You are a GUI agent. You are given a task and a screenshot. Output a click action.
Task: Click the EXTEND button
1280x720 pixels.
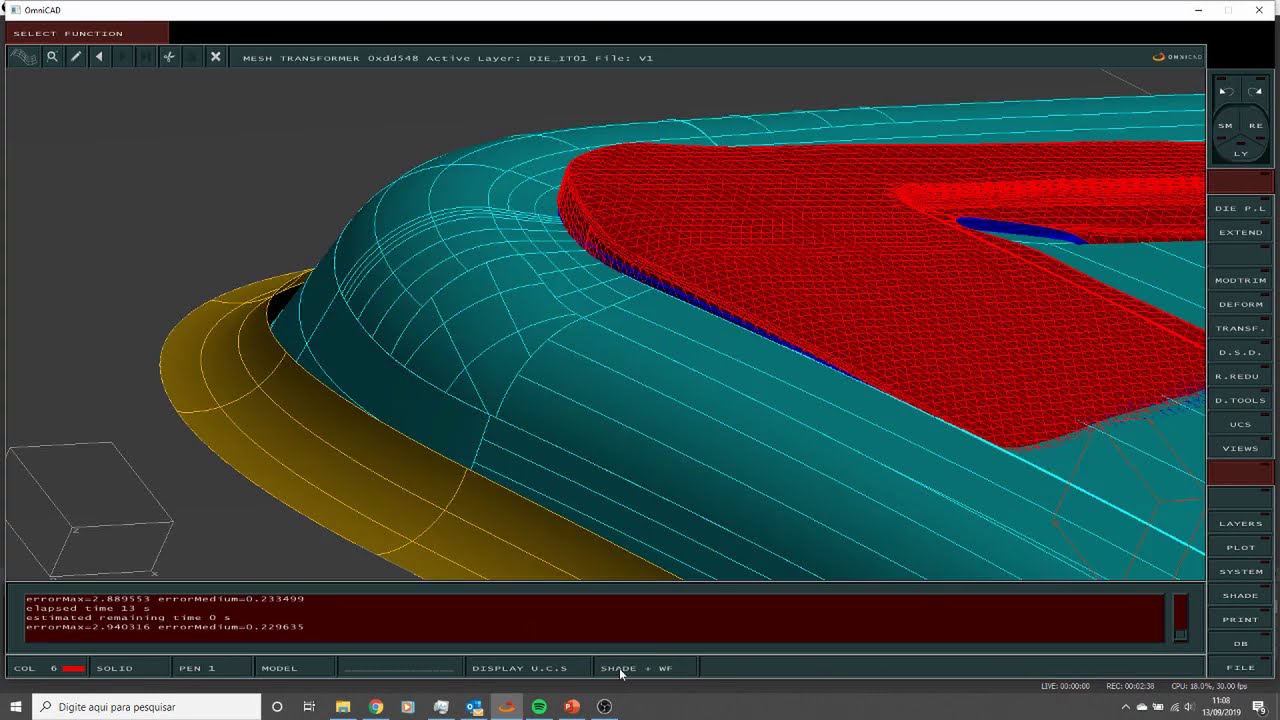(x=1241, y=232)
